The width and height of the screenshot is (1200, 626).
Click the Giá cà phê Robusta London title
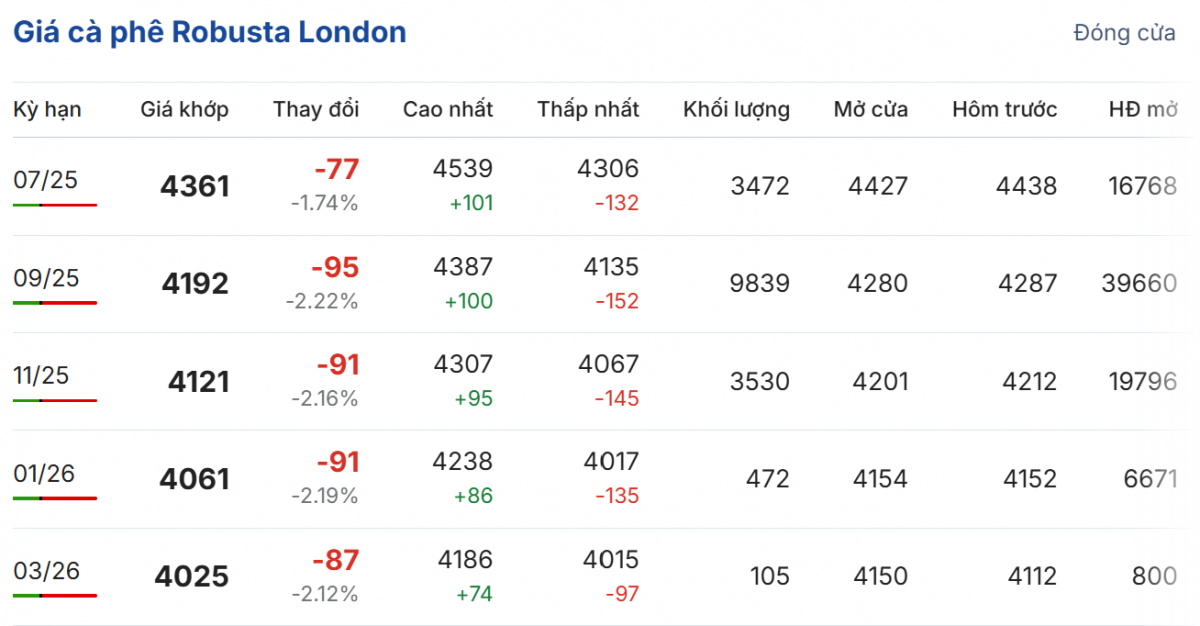click(209, 32)
